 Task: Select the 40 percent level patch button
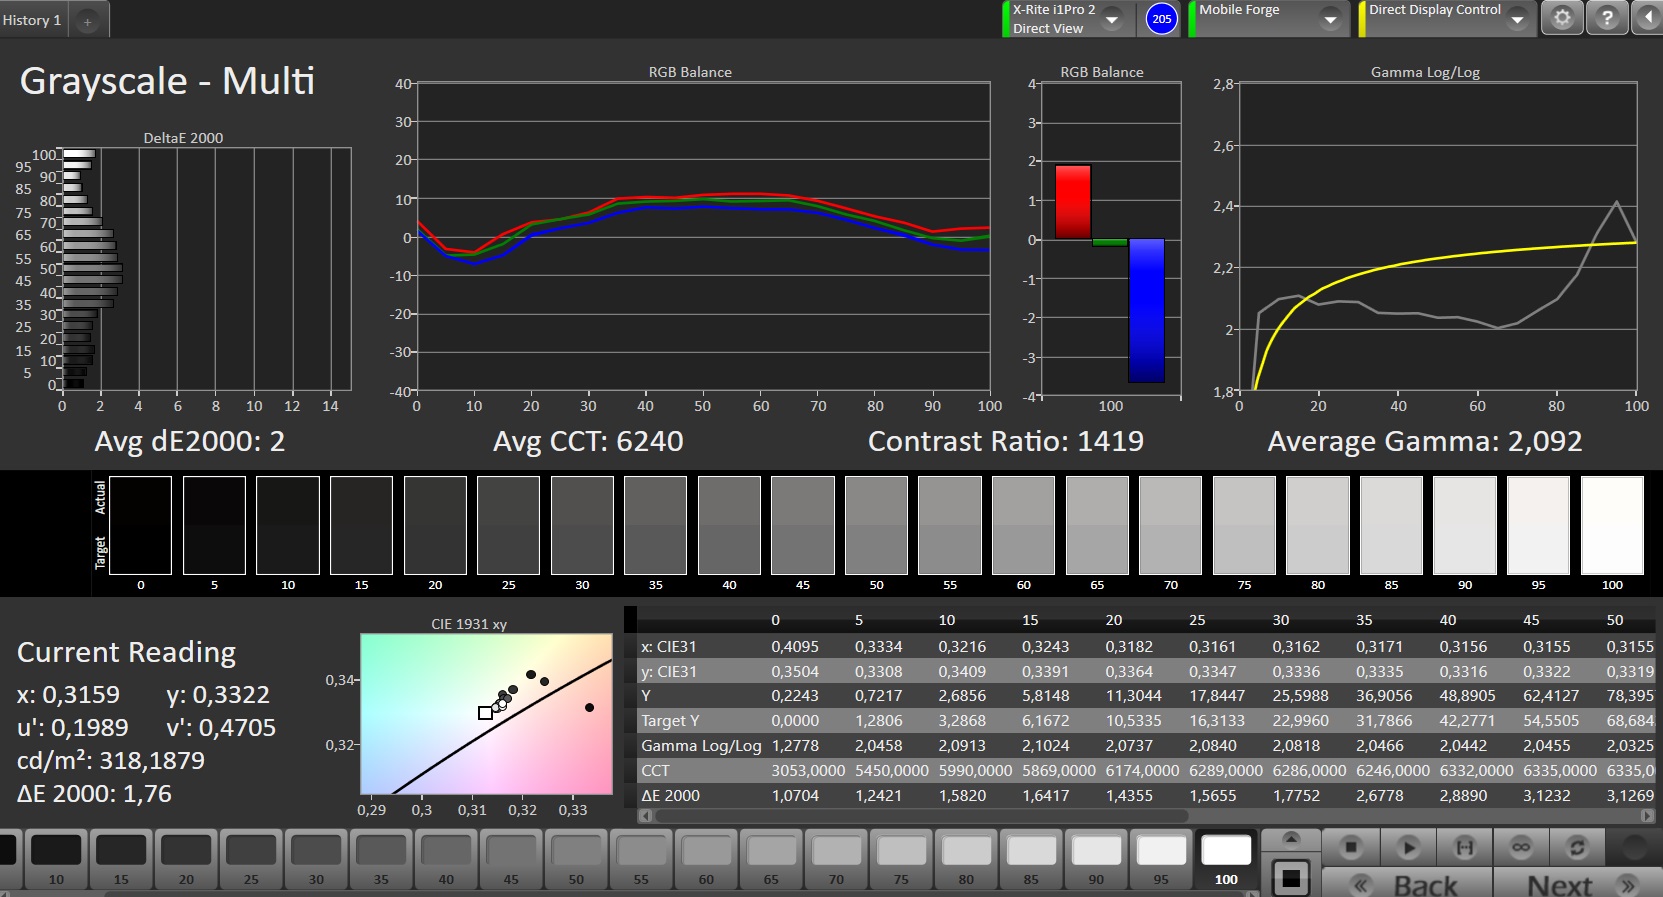point(446,860)
